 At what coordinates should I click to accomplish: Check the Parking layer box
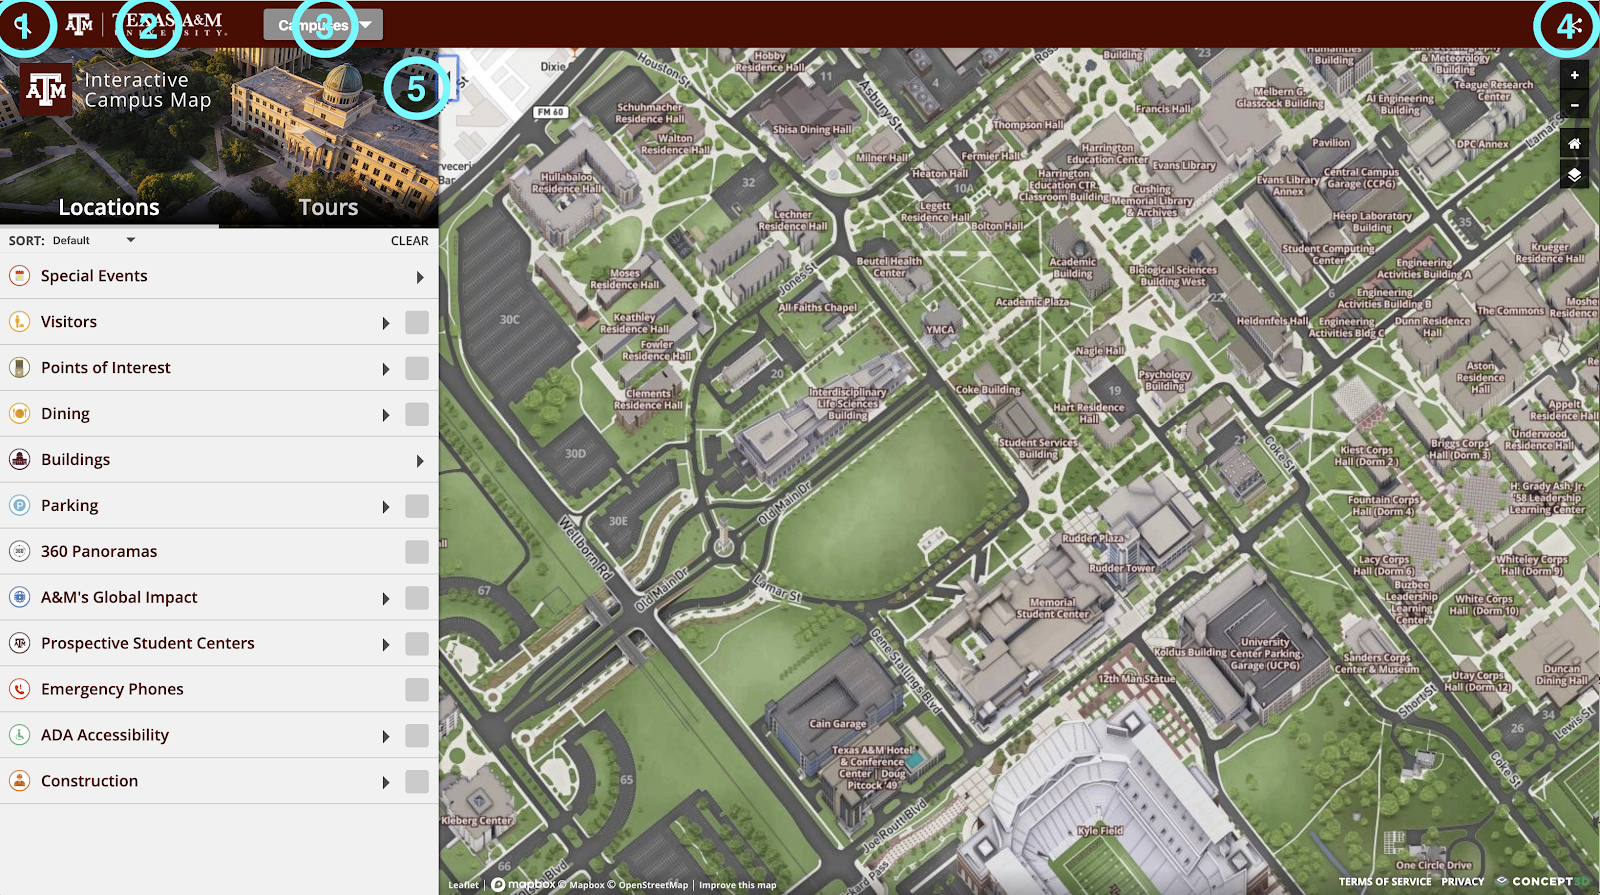tap(417, 506)
